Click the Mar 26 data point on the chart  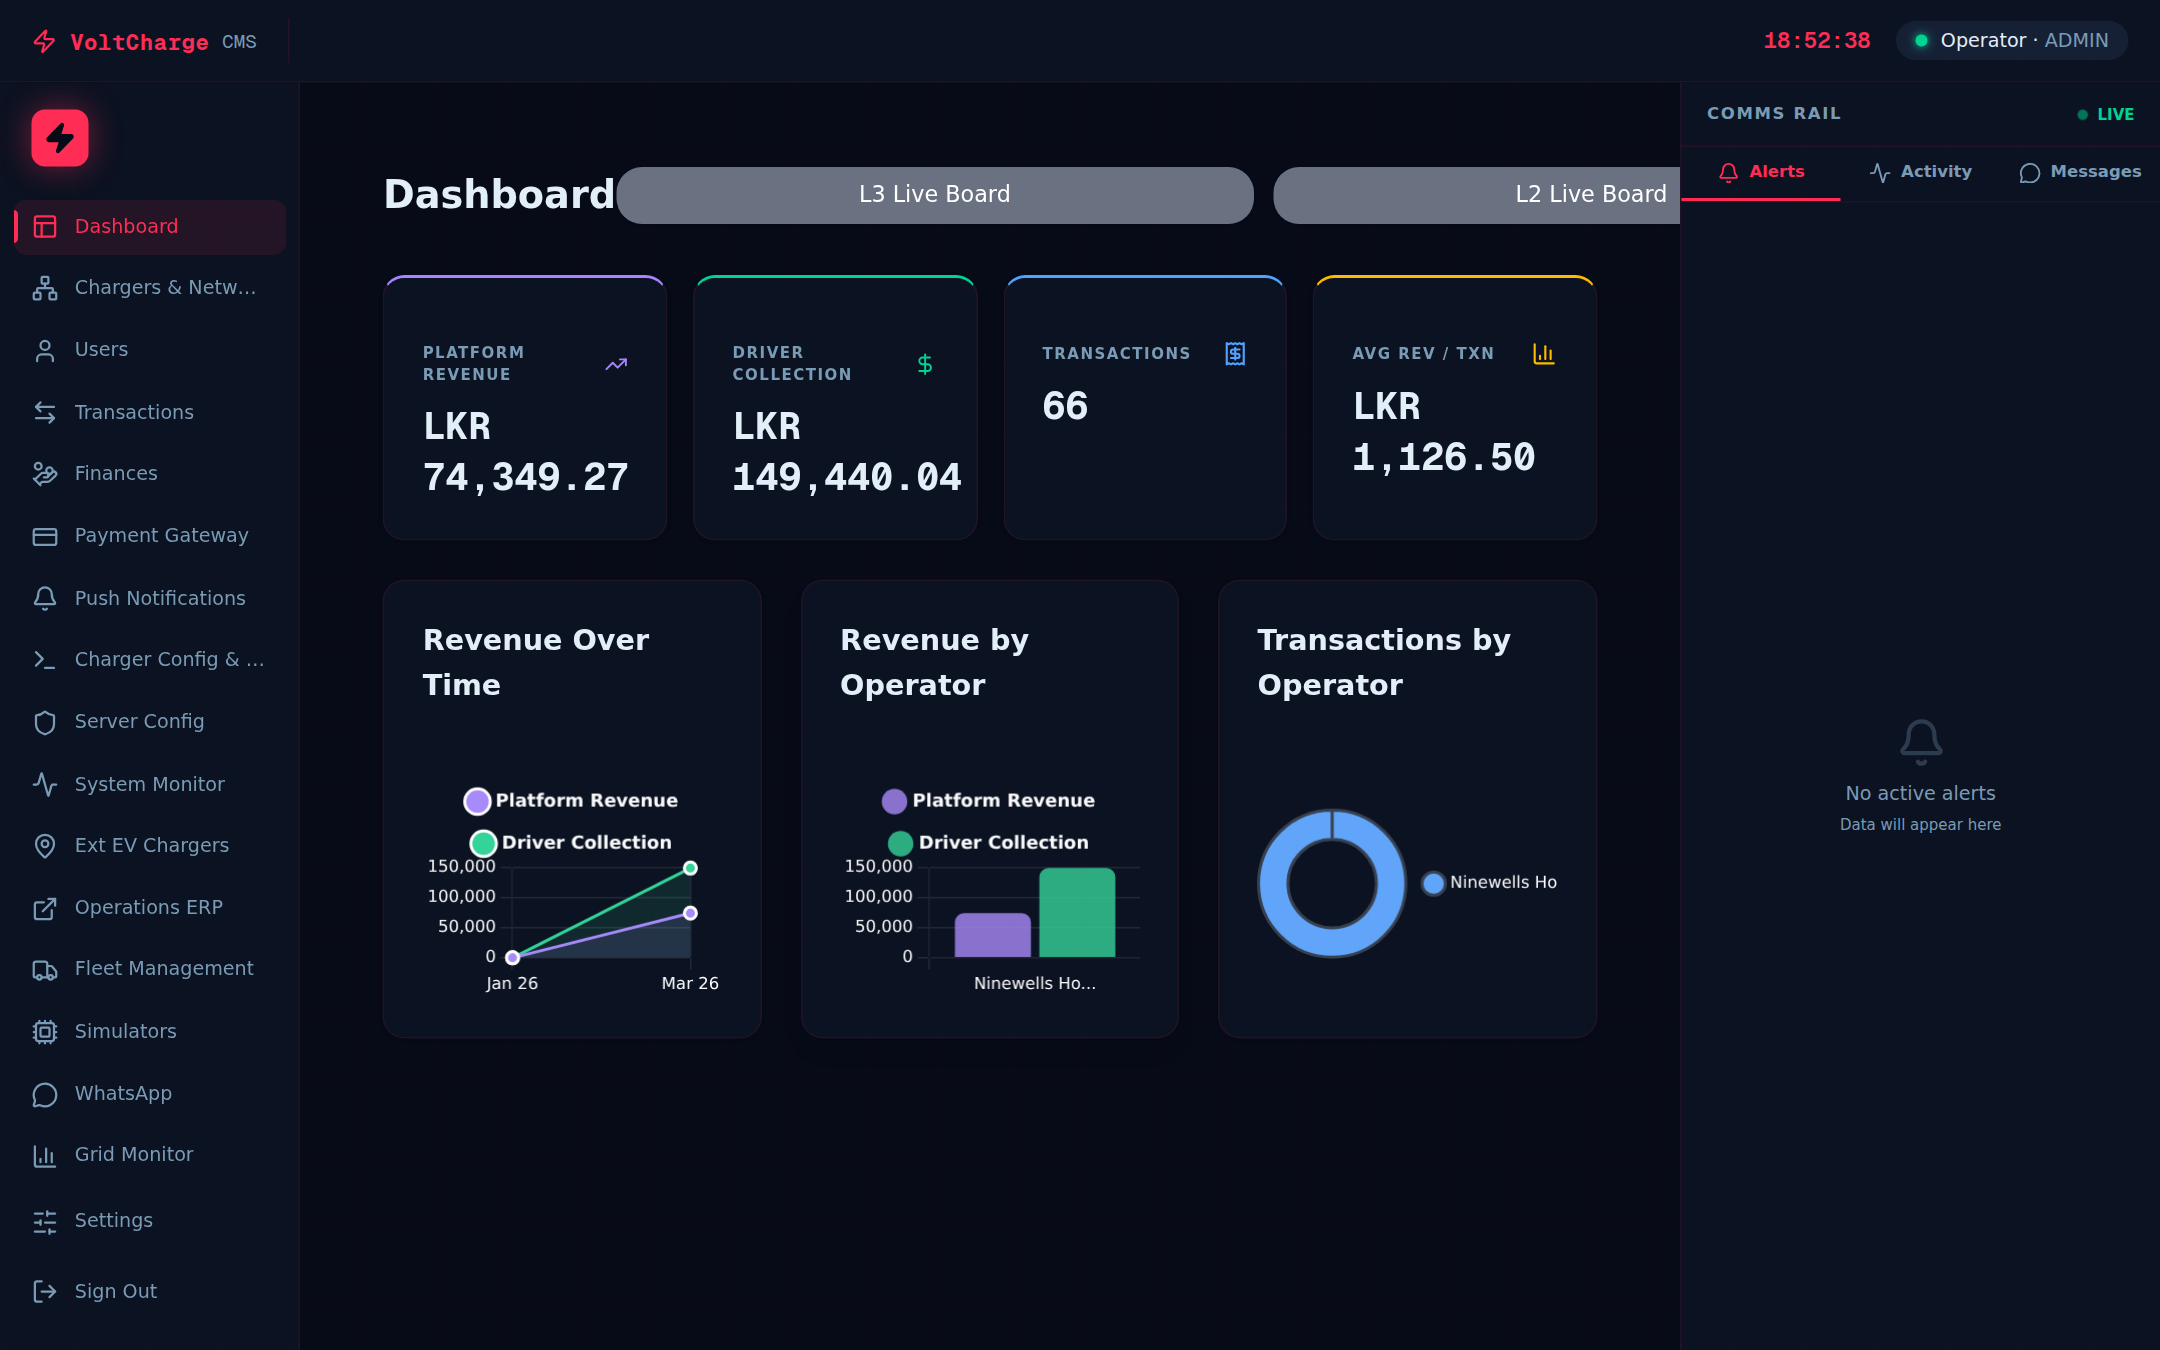pos(690,868)
